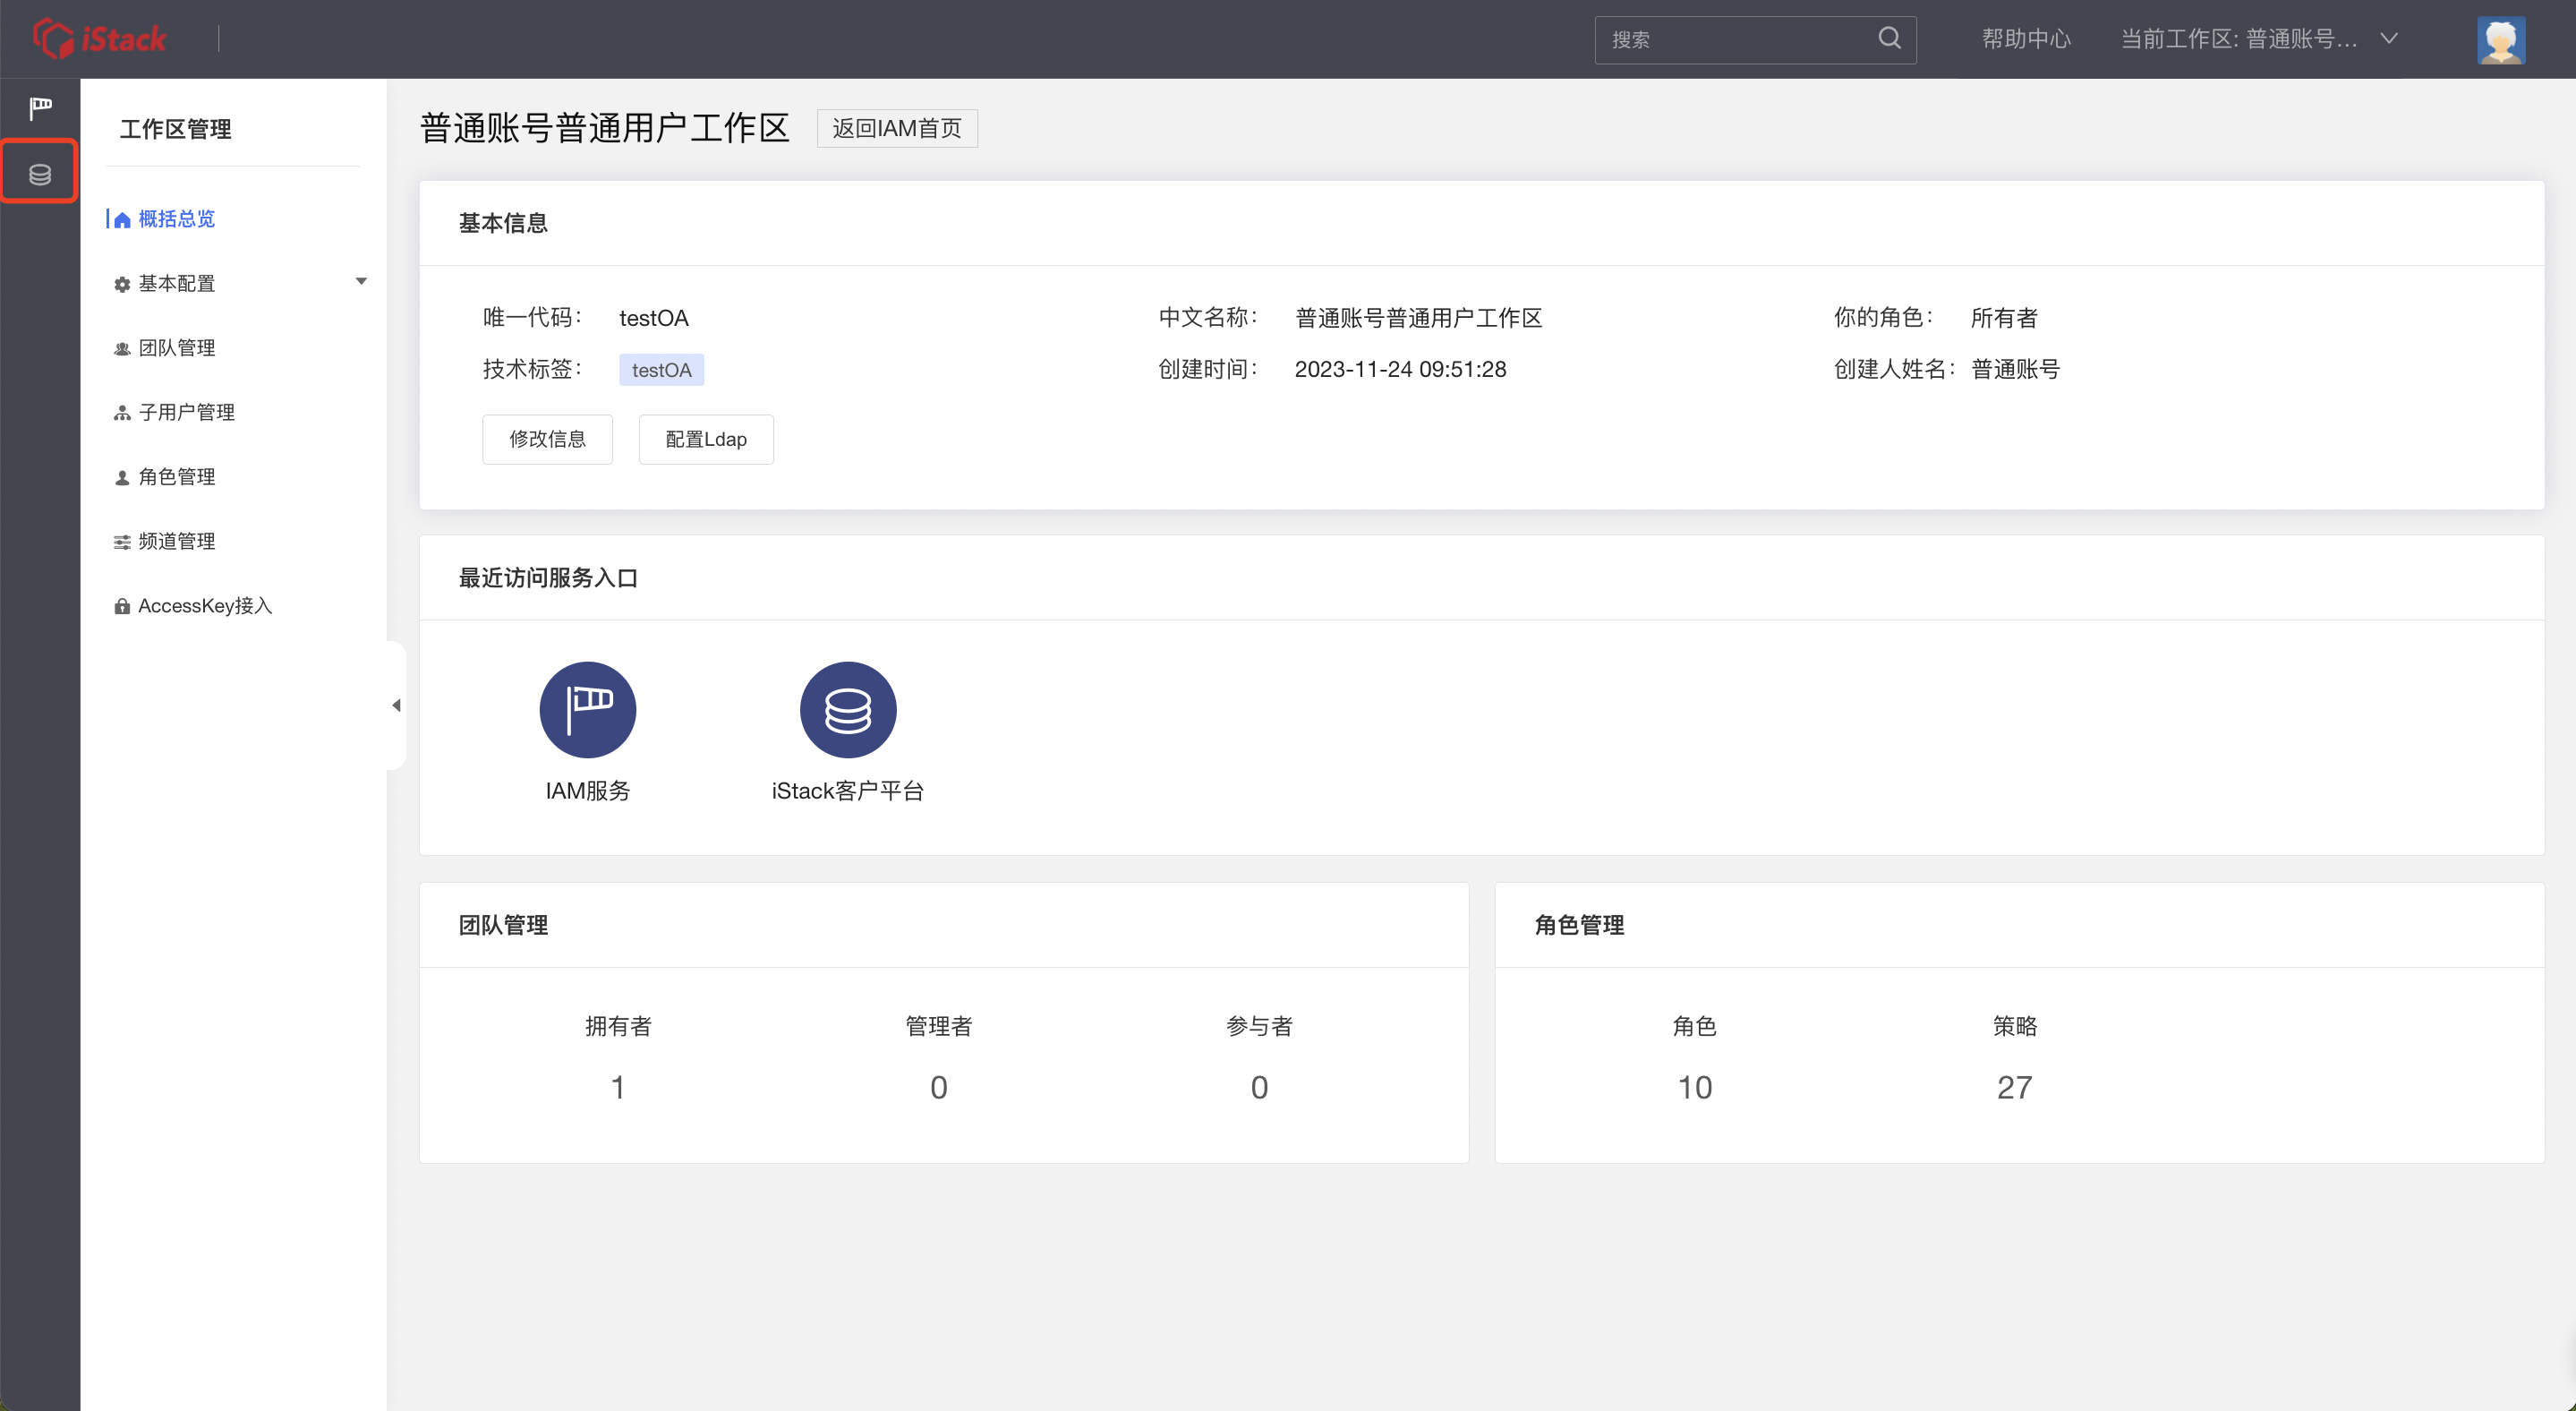The image size is (2576, 1411).
Task: Open the 当前工作区 workspace dropdown
Action: tap(2259, 39)
